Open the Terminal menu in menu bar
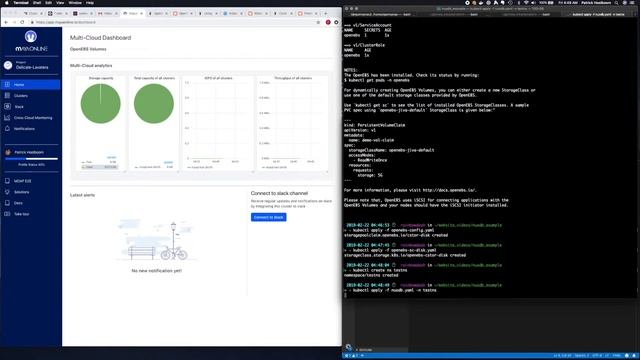 click(21, 3)
